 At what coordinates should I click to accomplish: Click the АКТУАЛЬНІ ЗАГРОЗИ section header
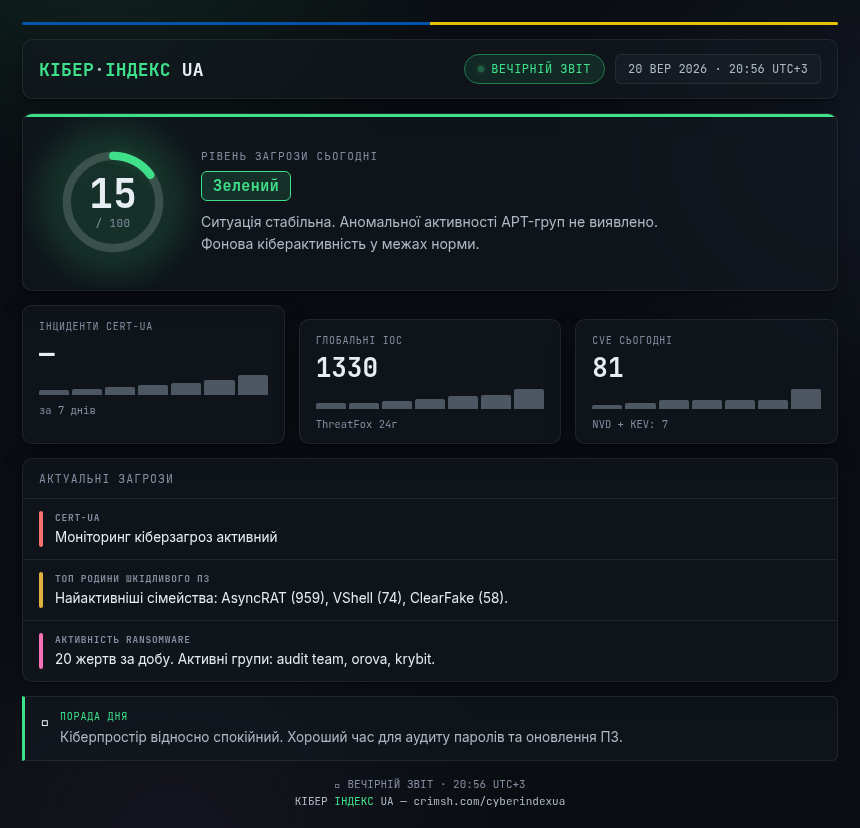(106, 479)
